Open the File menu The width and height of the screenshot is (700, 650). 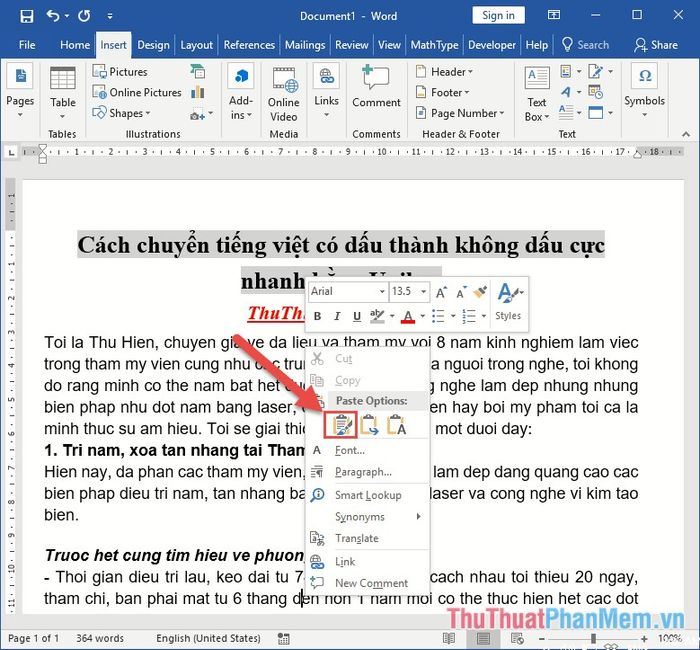pyautogui.click(x=27, y=45)
